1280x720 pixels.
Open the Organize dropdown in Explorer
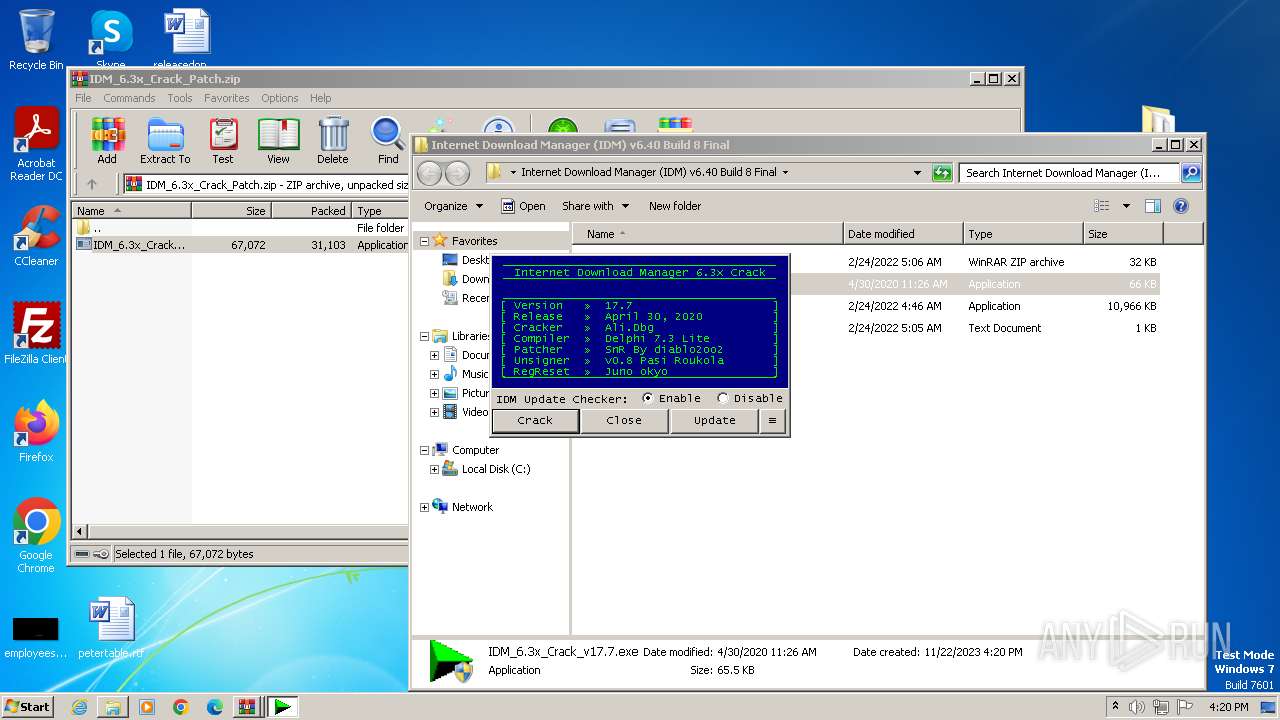454,206
